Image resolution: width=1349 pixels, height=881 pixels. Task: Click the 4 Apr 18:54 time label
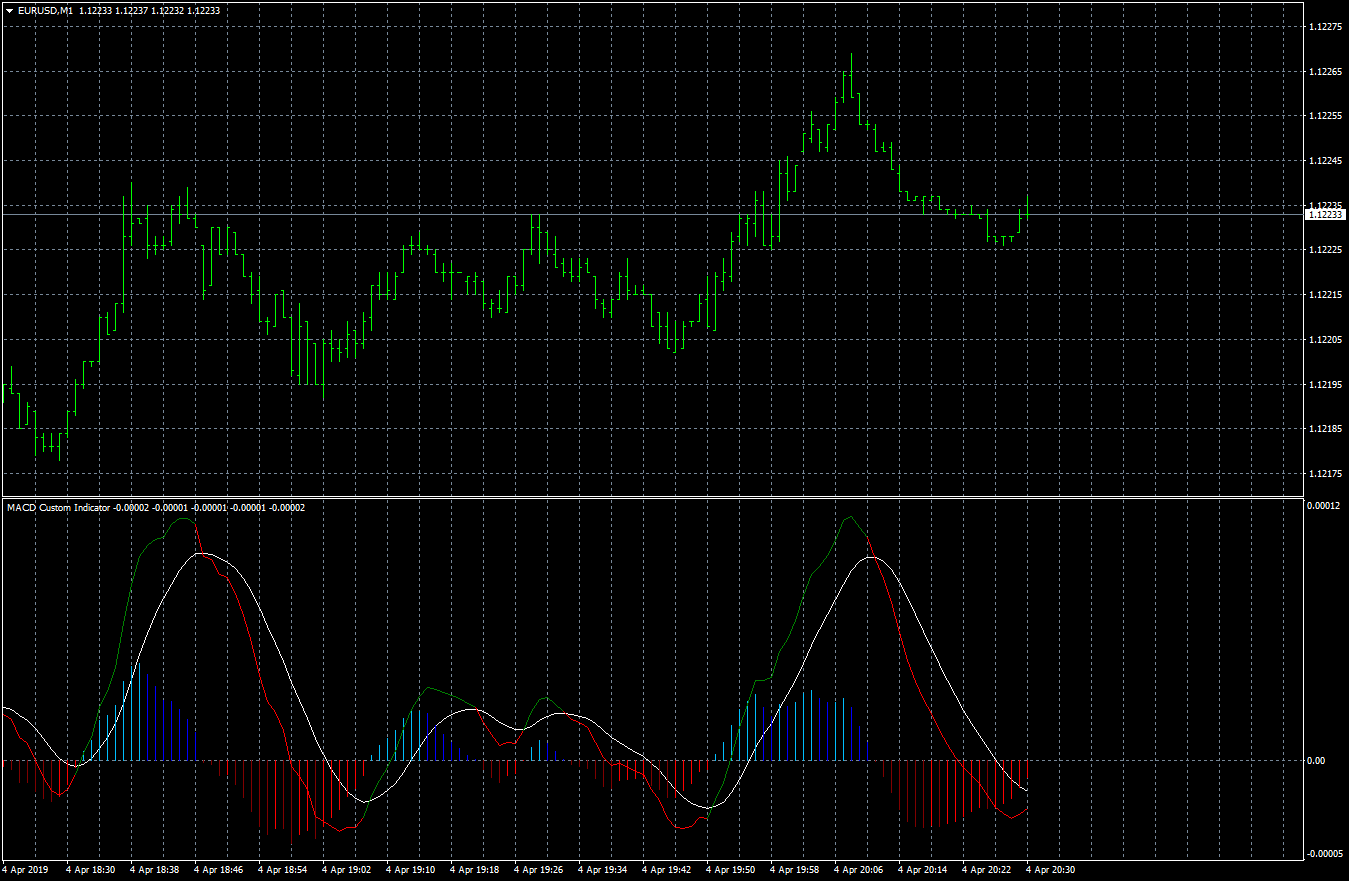point(283,869)
